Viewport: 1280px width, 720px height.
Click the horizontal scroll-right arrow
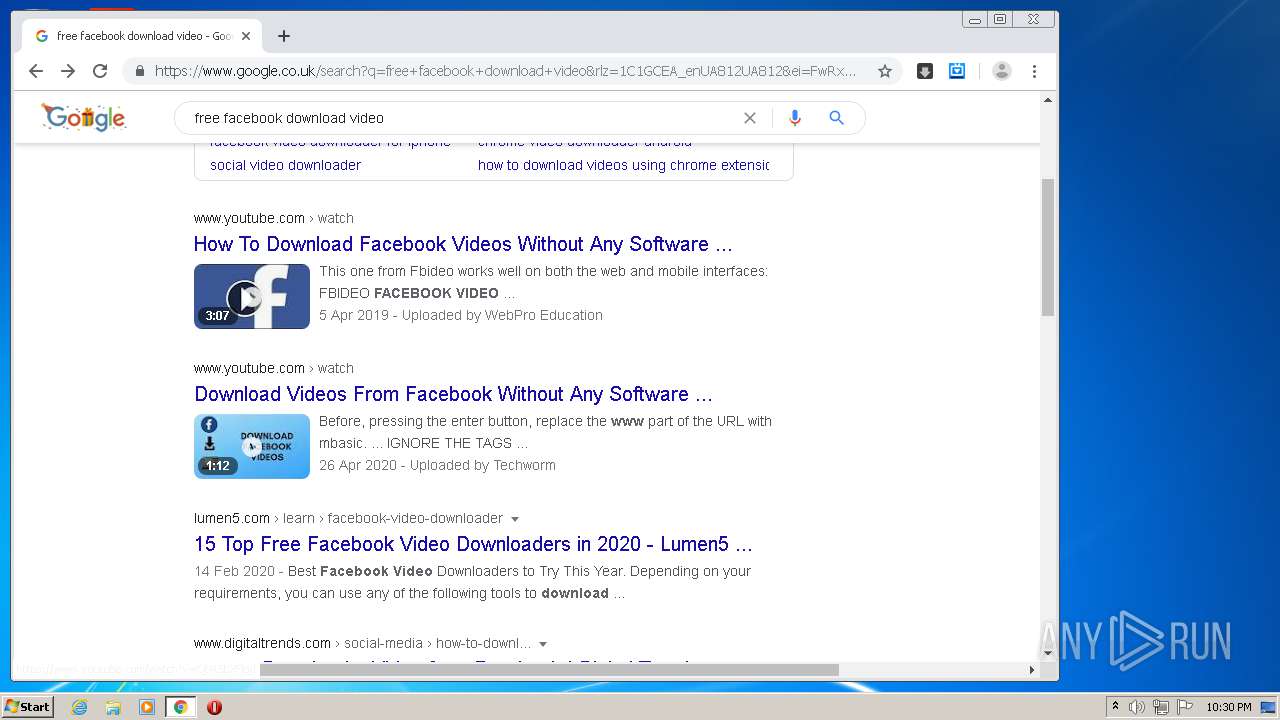[x=1032, y=670]
